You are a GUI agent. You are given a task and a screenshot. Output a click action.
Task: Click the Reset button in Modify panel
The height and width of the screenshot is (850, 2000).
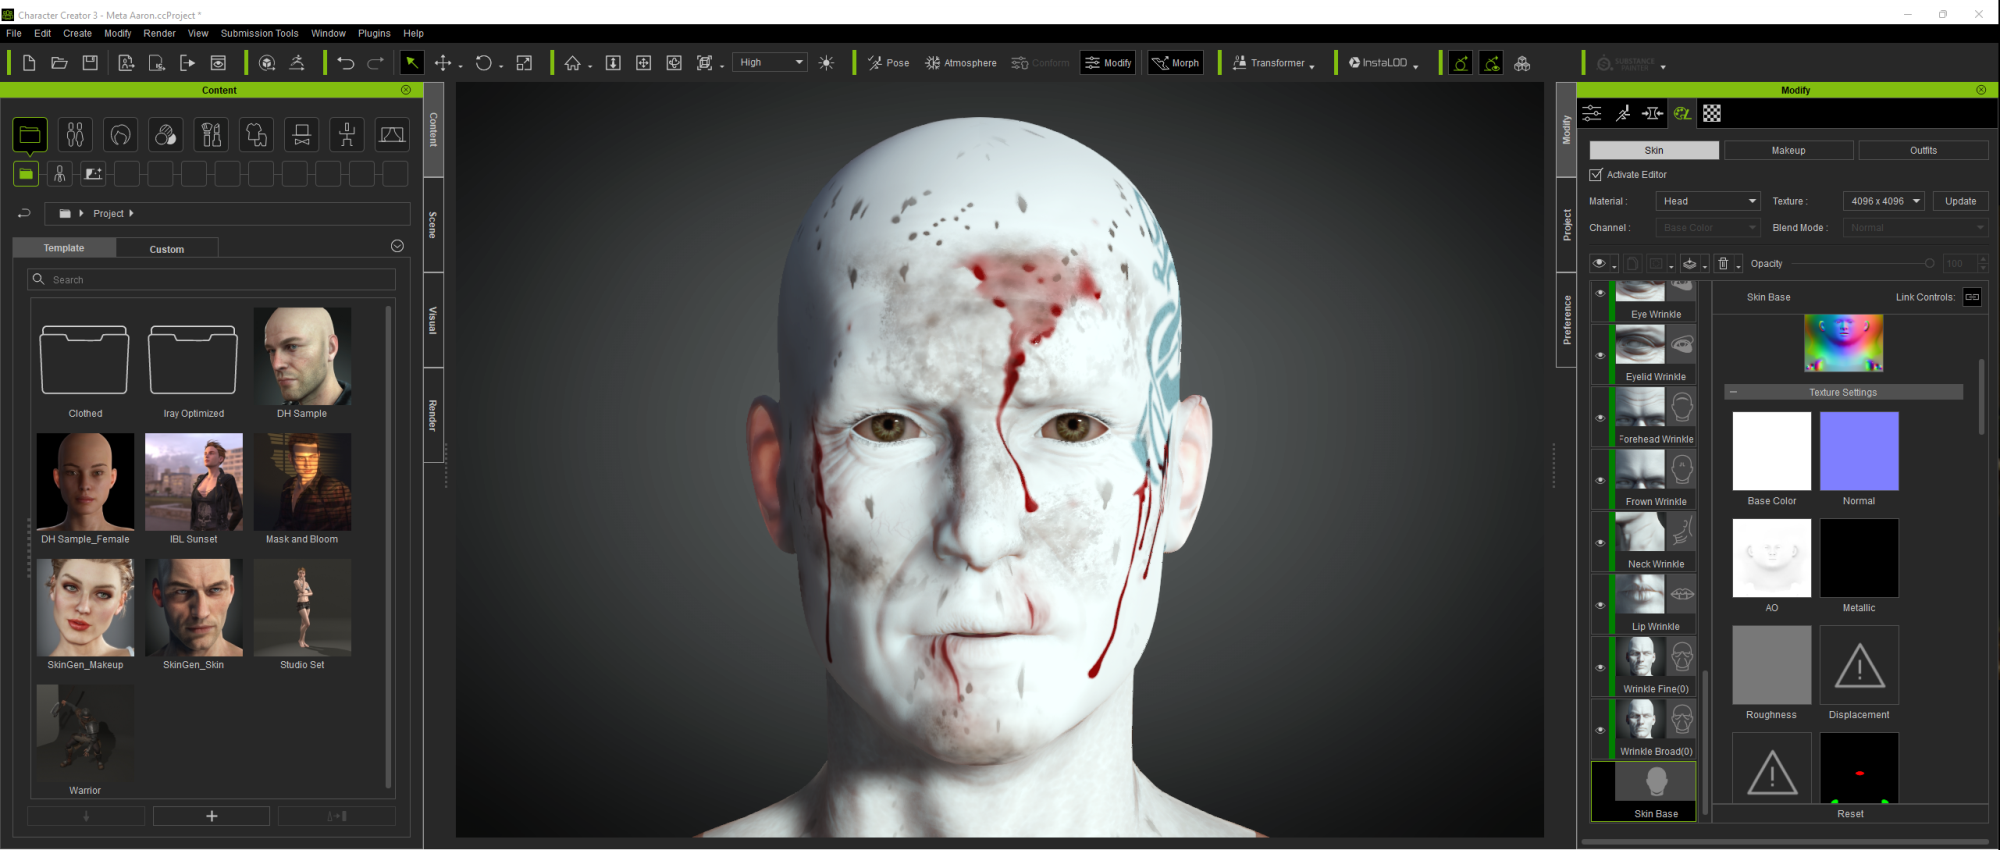click(x=1850, y=814)
